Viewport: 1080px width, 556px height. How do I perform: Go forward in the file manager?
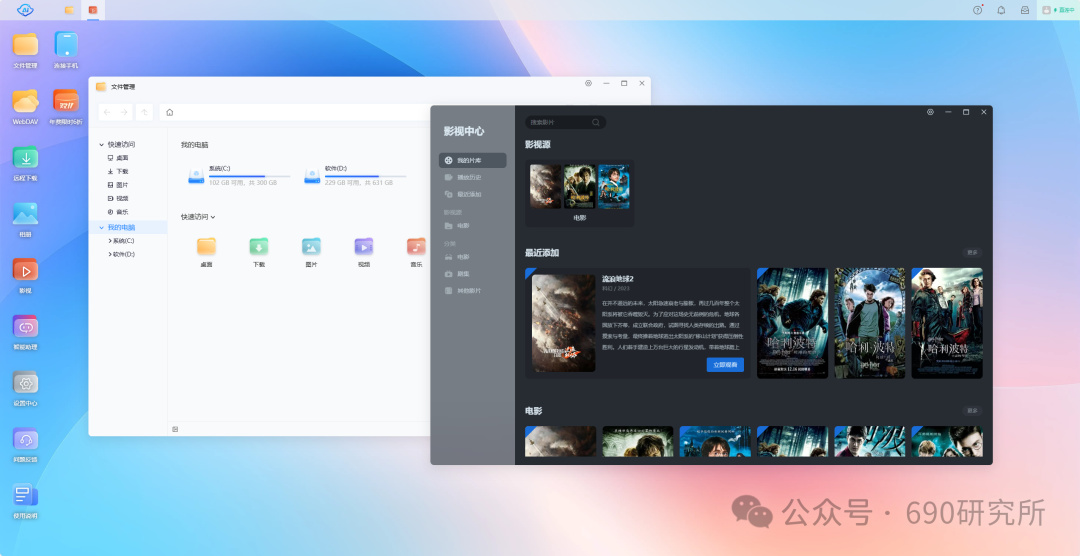(124, 112)
